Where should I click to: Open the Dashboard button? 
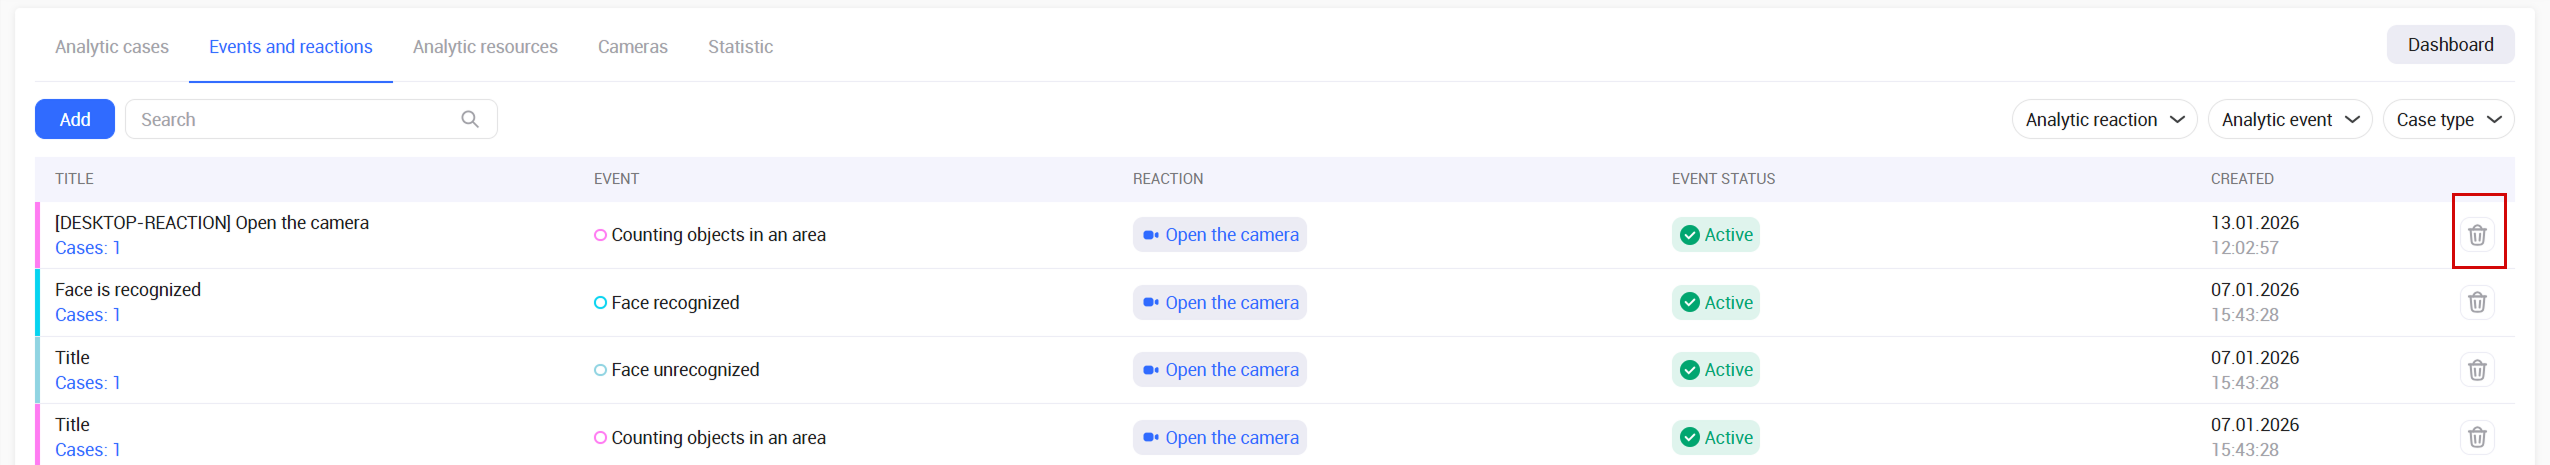click(2450, 45)
